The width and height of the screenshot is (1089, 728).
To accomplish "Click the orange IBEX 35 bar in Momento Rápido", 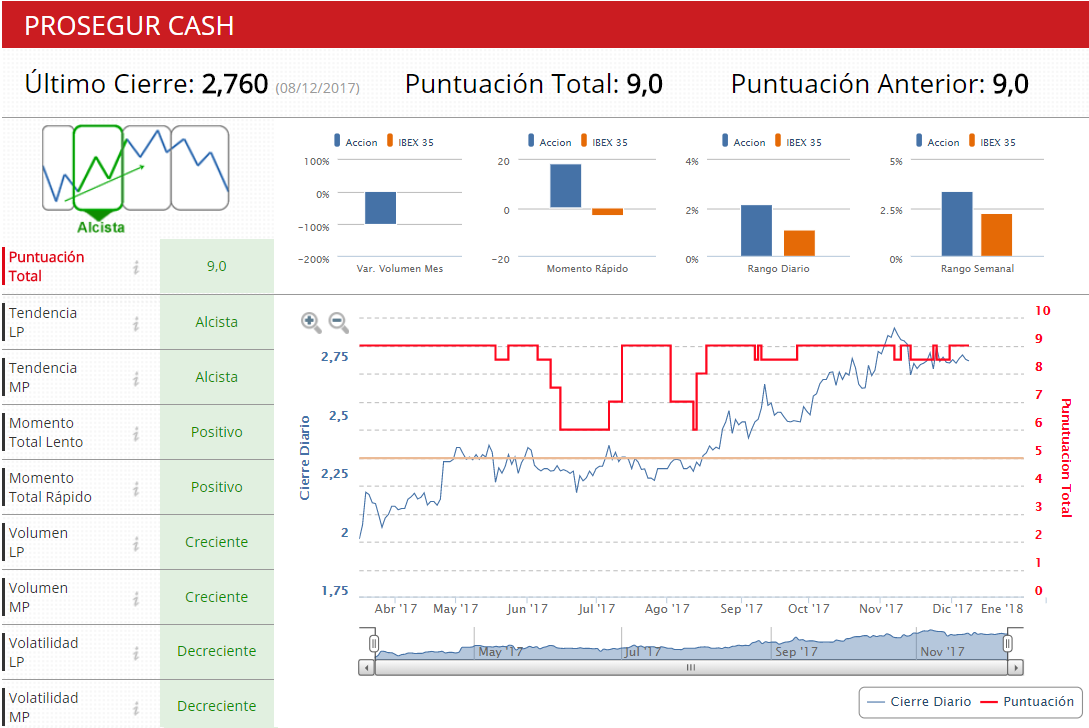I will [x=607, y=212].
